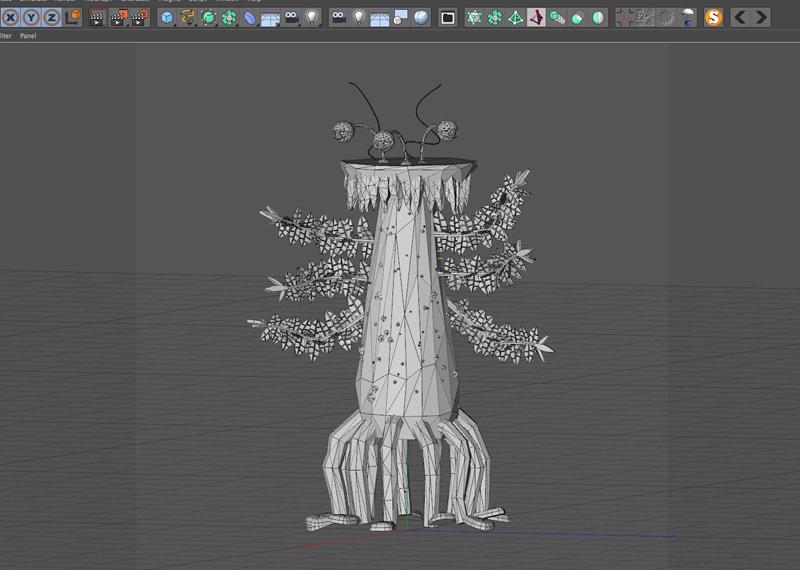Toggle the Z axis lock
The height and width of the screenshot is (570, 800).
click(52, 18)
